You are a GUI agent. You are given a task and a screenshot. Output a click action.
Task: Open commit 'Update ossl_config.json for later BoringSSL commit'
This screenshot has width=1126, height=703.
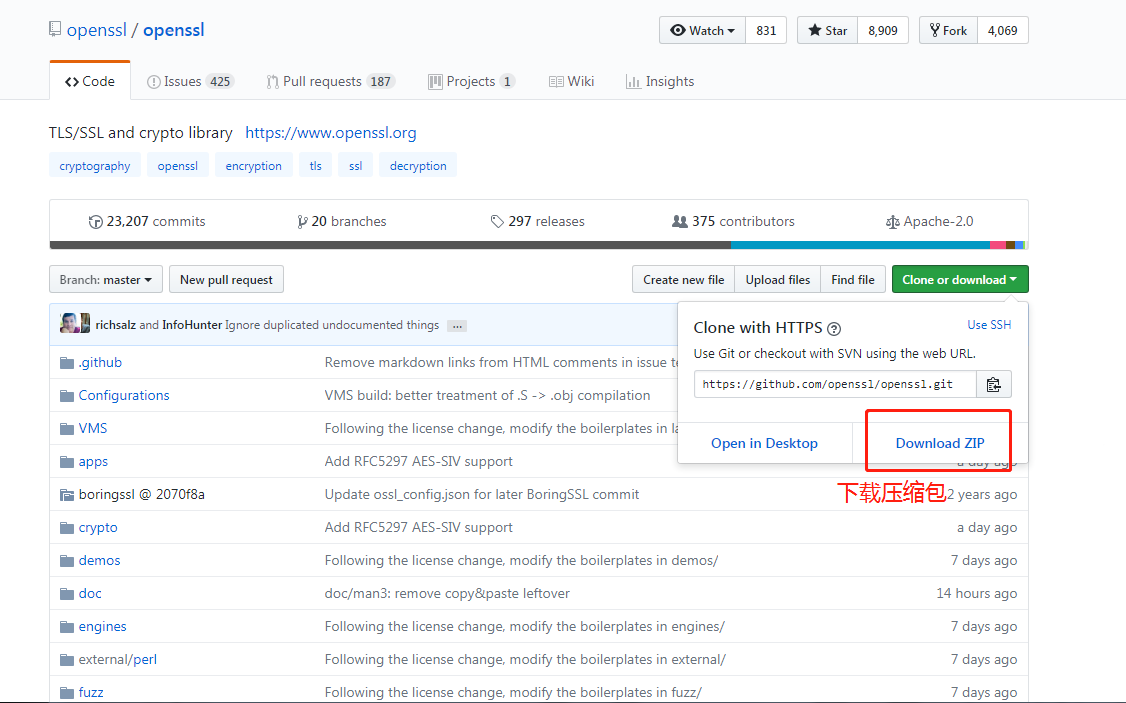coord(482,495)
